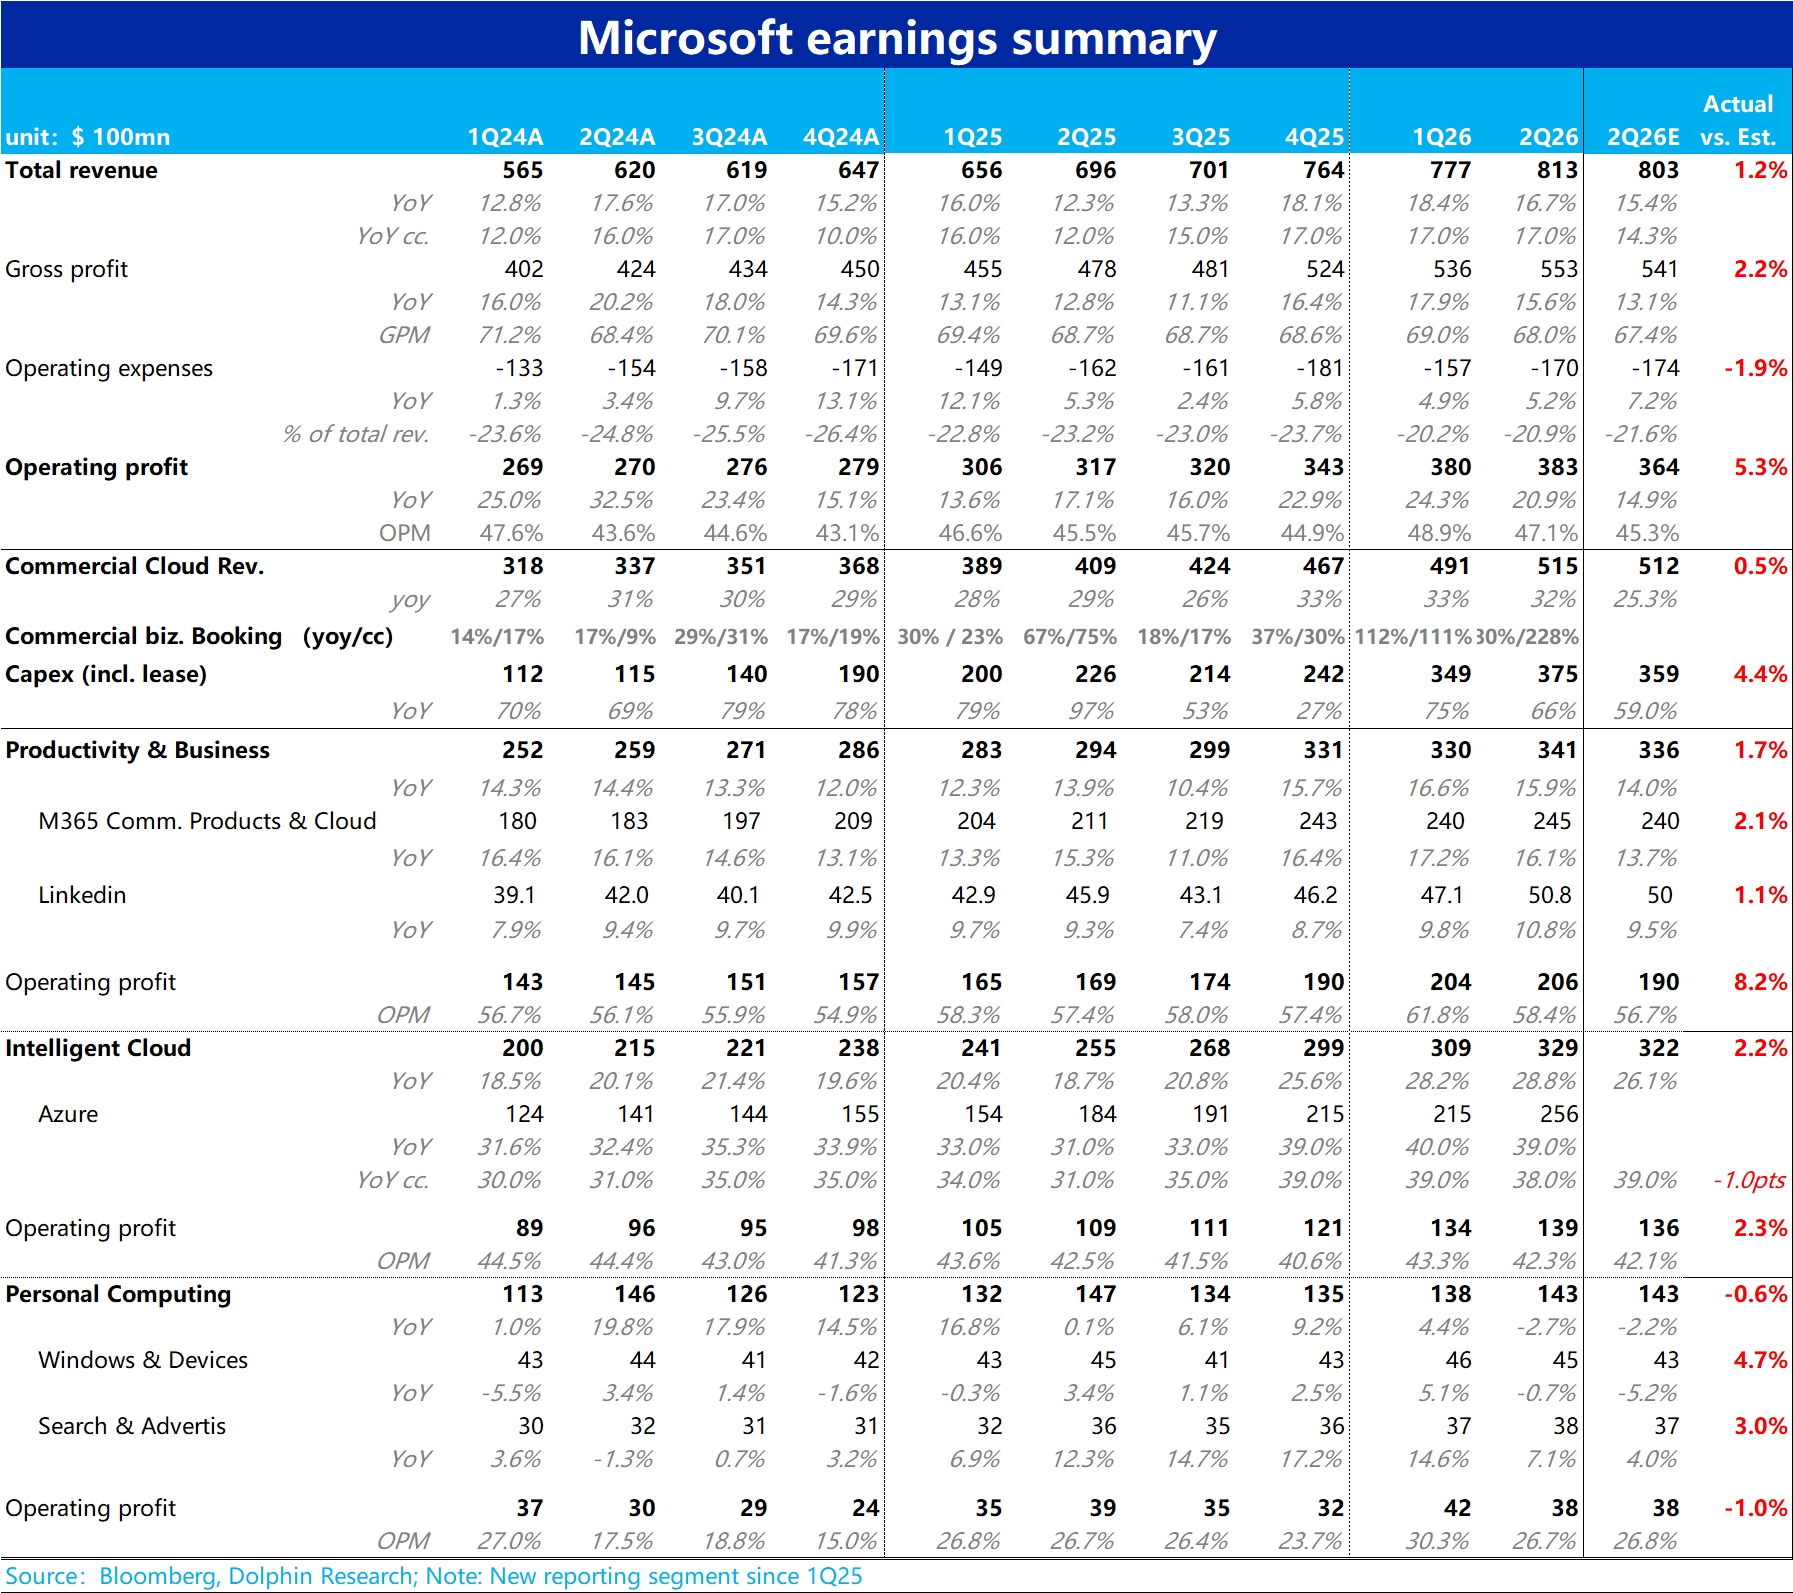
Task: Click the 3Q25 column header
Action: [1201, 137]
